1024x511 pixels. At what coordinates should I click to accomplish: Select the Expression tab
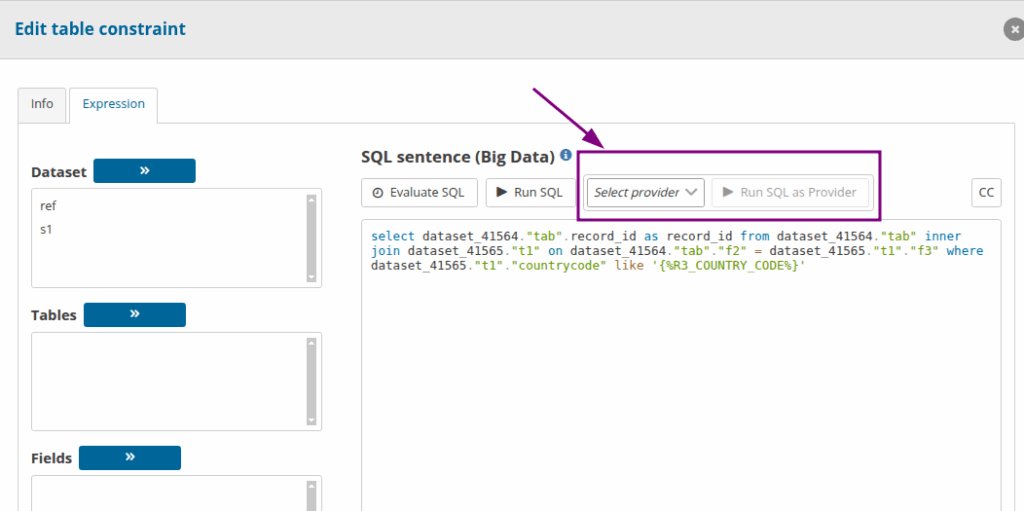(113, 104)
